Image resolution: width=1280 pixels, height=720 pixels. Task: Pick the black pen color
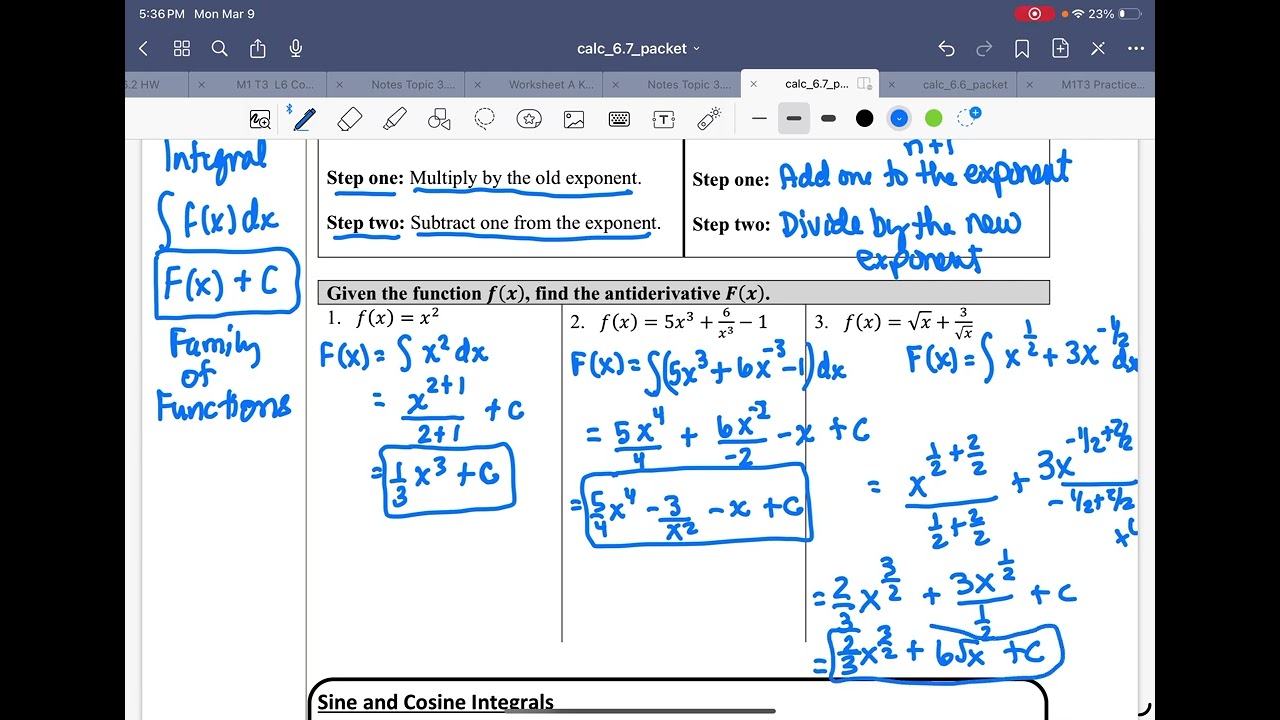[864, 118]
